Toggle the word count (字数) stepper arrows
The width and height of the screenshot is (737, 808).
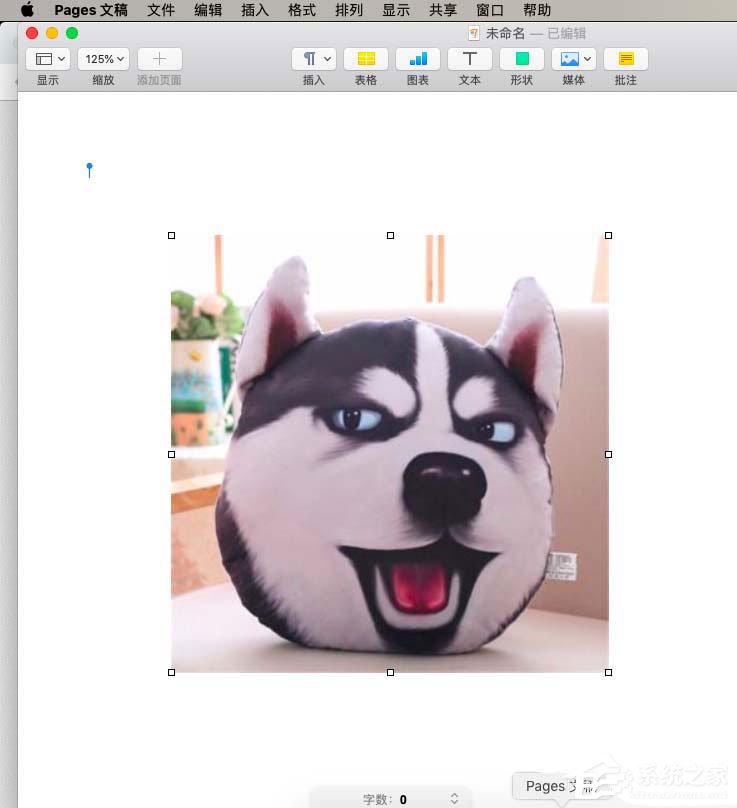pyautogui.click(x=454, y=798)
